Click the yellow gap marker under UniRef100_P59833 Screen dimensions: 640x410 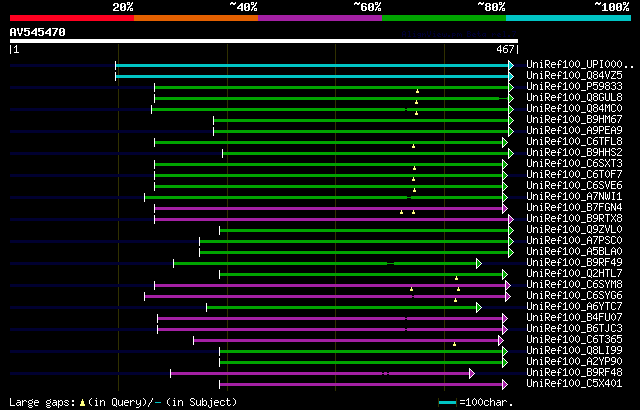(x=417, y=91)
